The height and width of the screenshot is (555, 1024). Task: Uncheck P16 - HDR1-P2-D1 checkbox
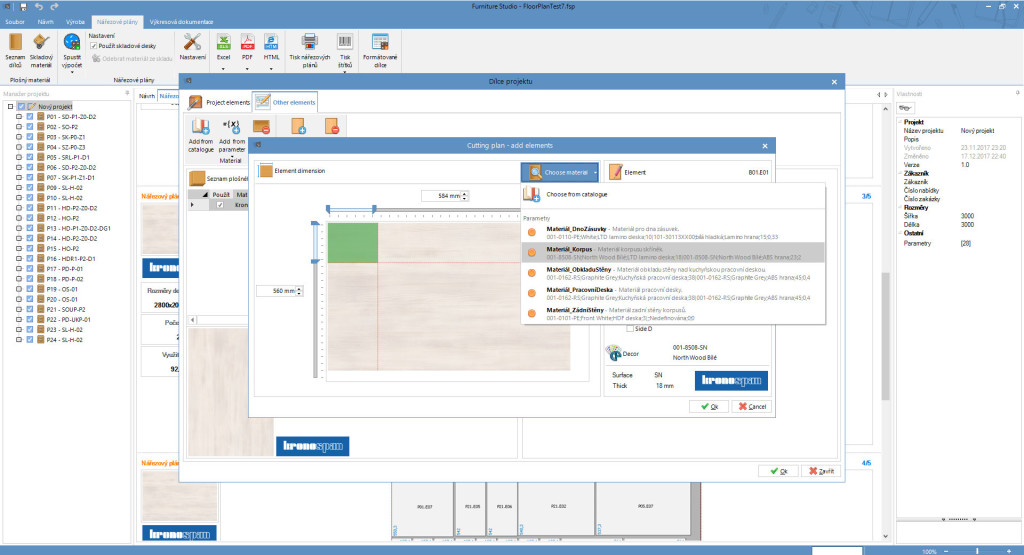[x=30, y=259]
